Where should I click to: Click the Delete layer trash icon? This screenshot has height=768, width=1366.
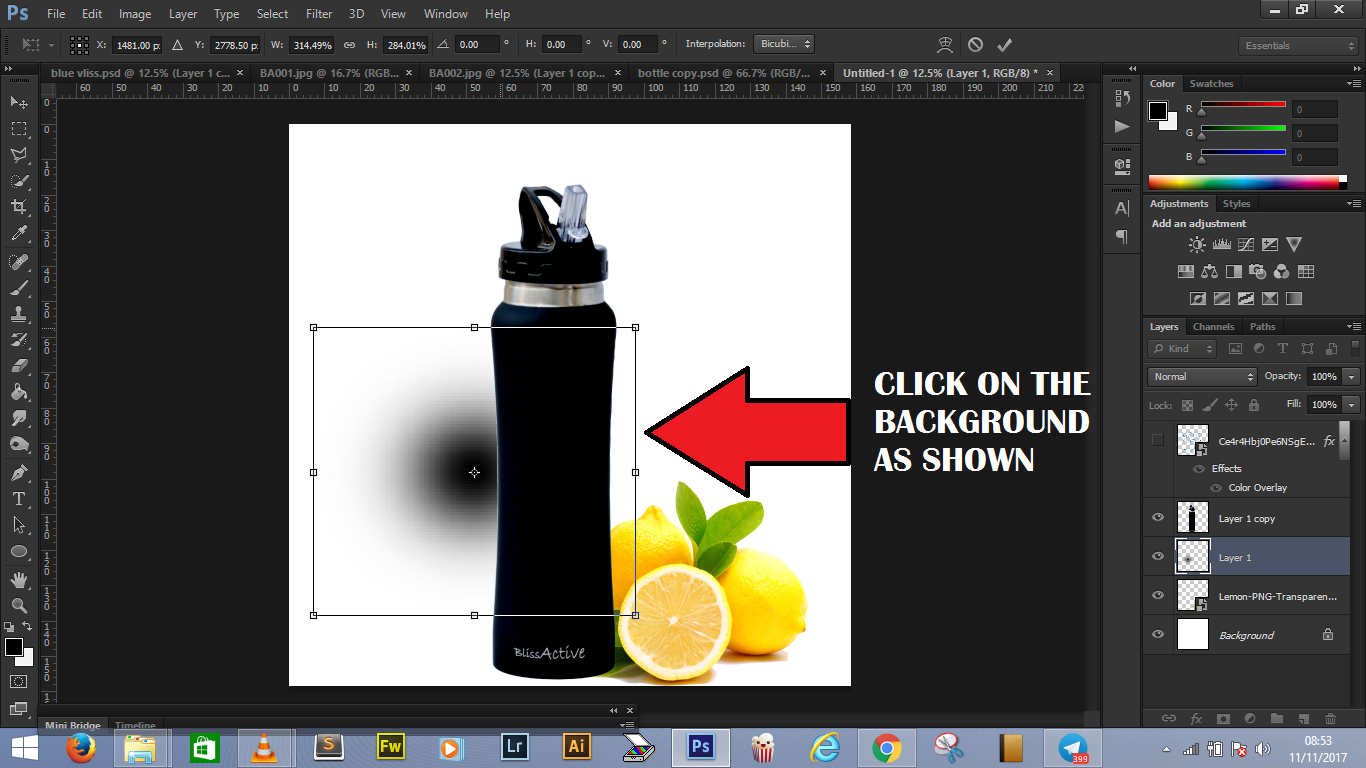coord(1330,718)
